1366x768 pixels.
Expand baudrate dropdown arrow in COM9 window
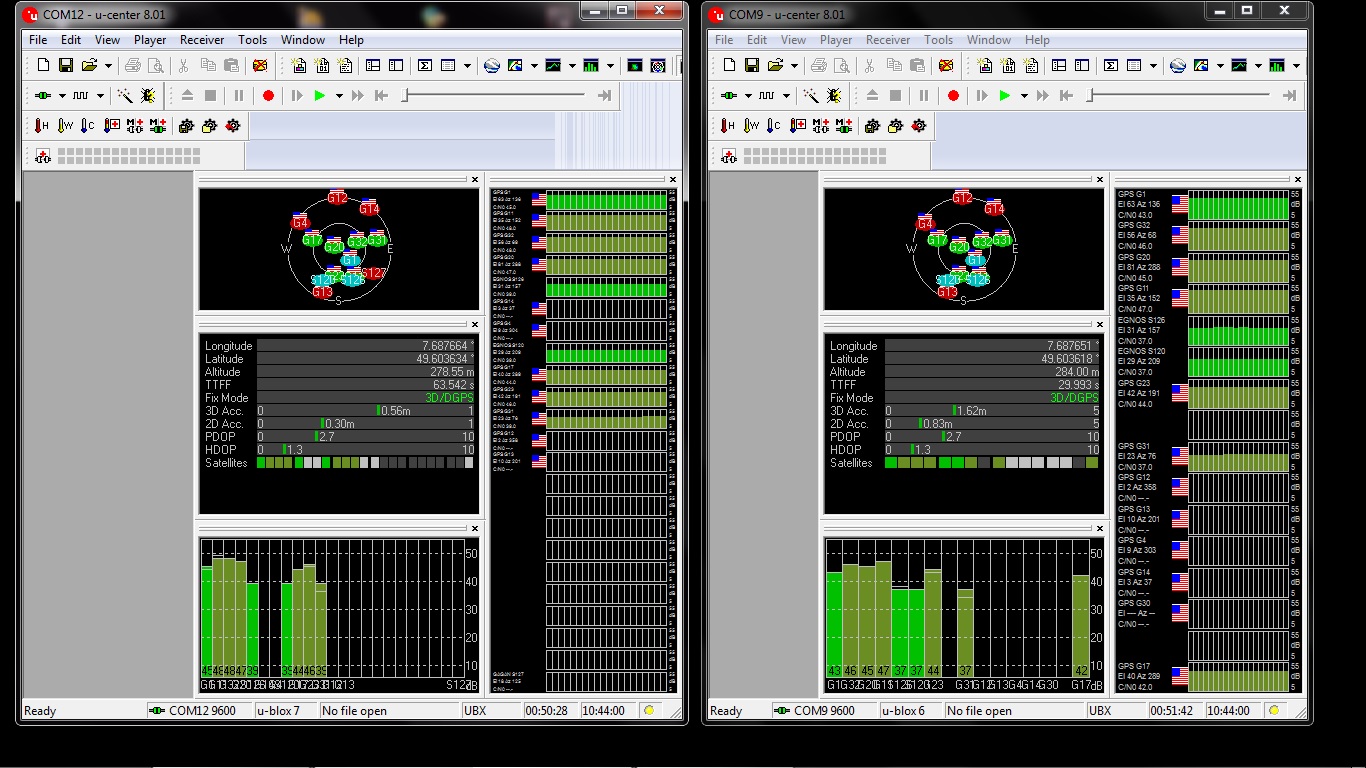pyautogui.click(x=786, y=96)
